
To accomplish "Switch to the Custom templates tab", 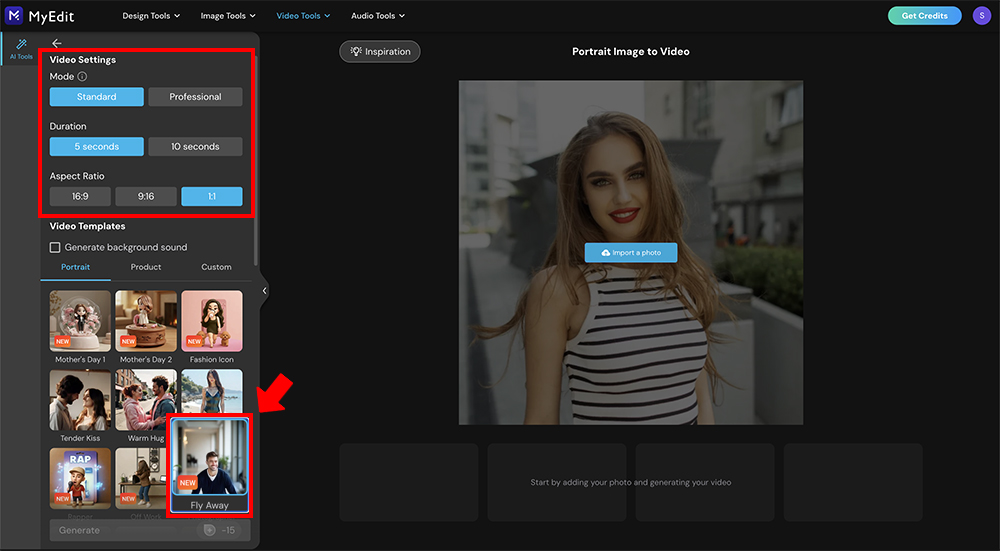I will [216, 267].
